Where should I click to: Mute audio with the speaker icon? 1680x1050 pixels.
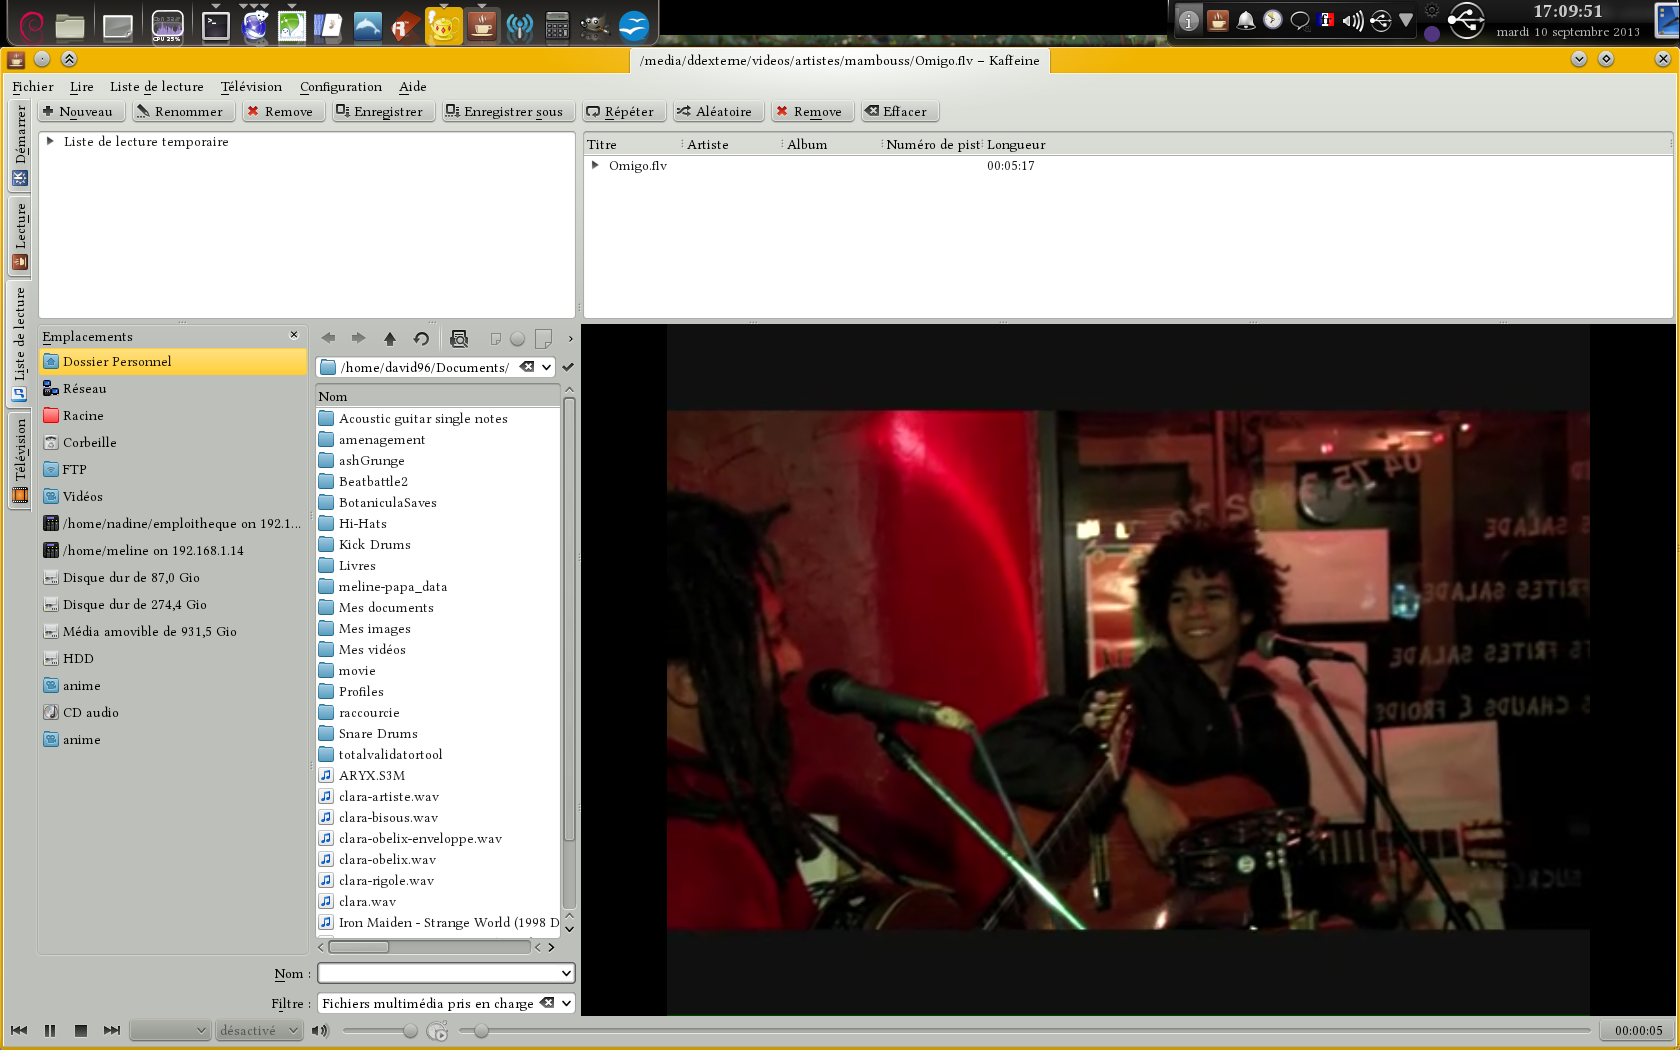click(320, 1030)
